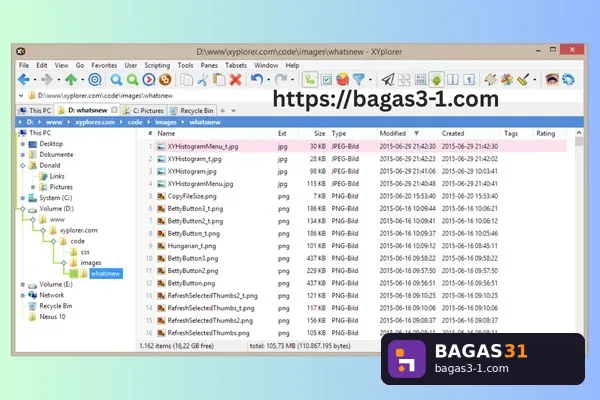Image resolution: width=600 pixels, height=400 pixels.
Task: Open the Tabsets menu
Action: (x=236, y=65)
